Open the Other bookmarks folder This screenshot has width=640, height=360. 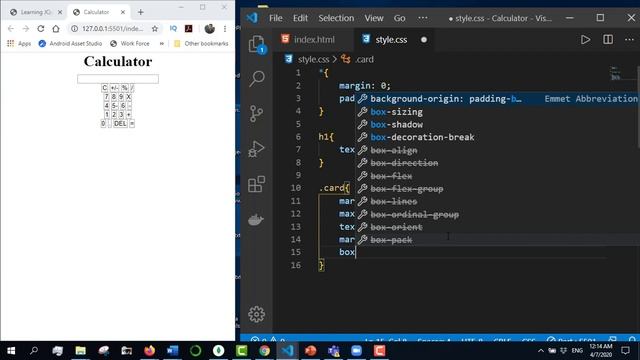click(201, 43)
